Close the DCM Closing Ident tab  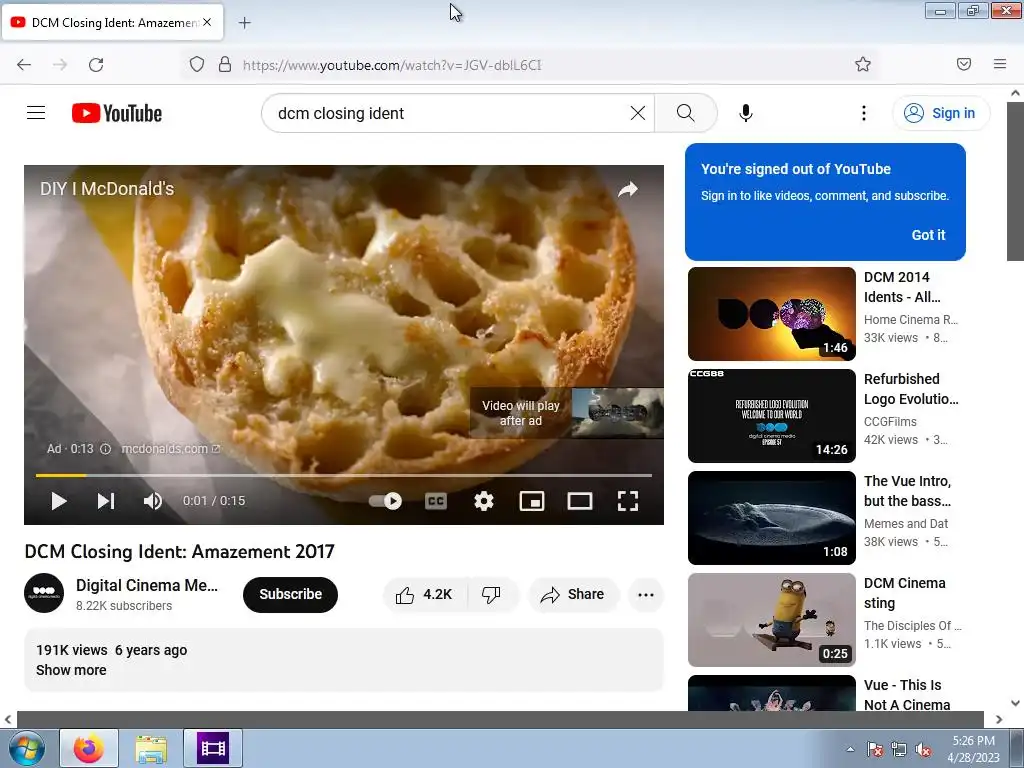(207, 22)
